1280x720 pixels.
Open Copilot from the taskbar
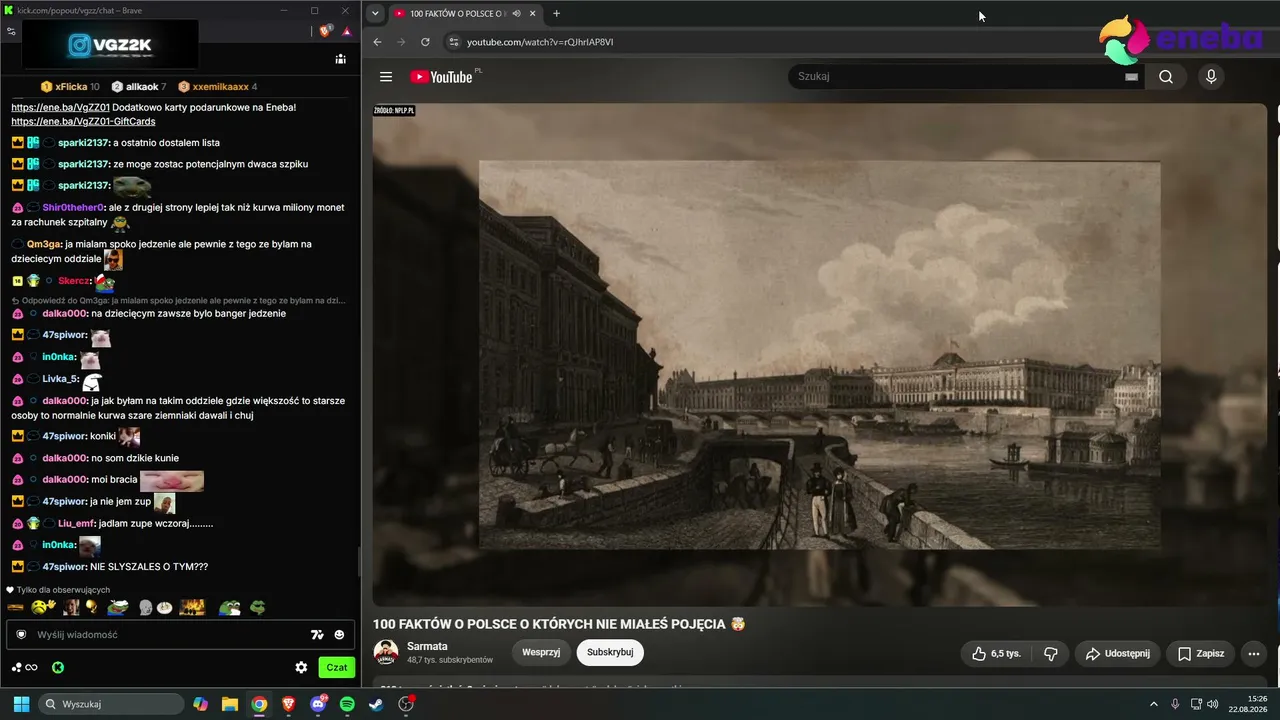(x=201, y=704)
